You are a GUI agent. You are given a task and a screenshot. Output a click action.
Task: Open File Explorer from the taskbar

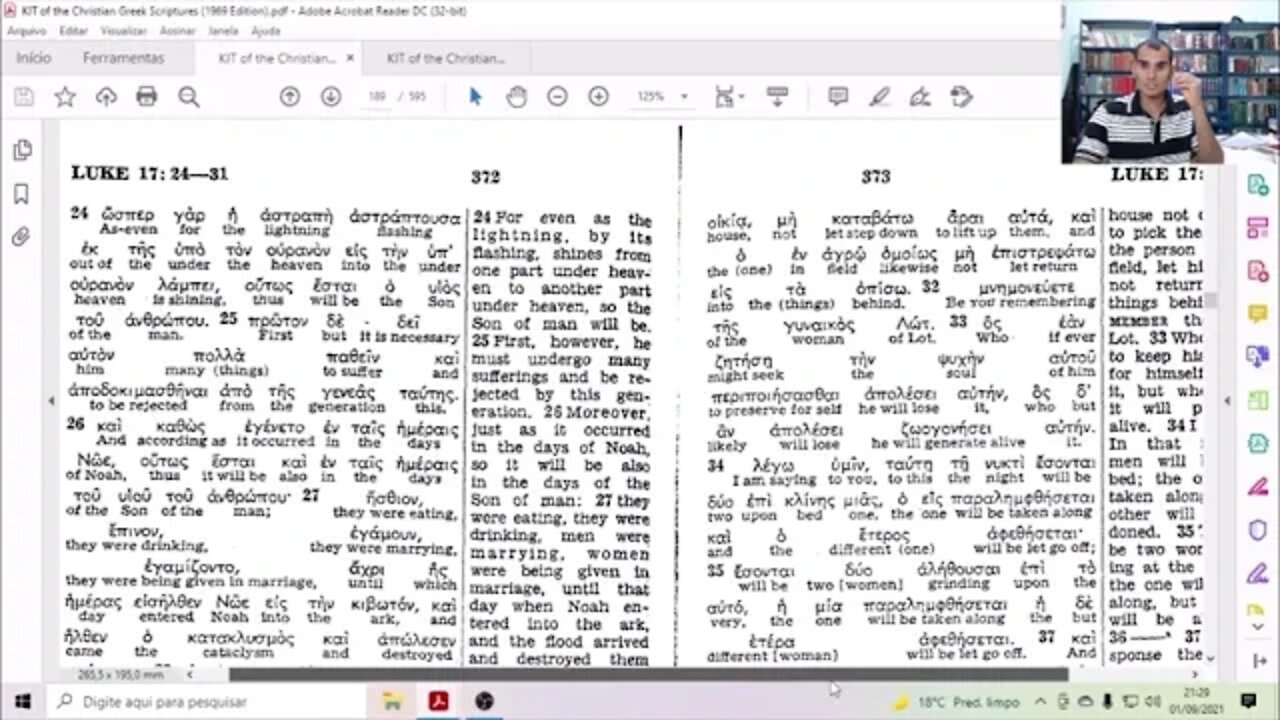pyautogui.click(x=391, y=701)
